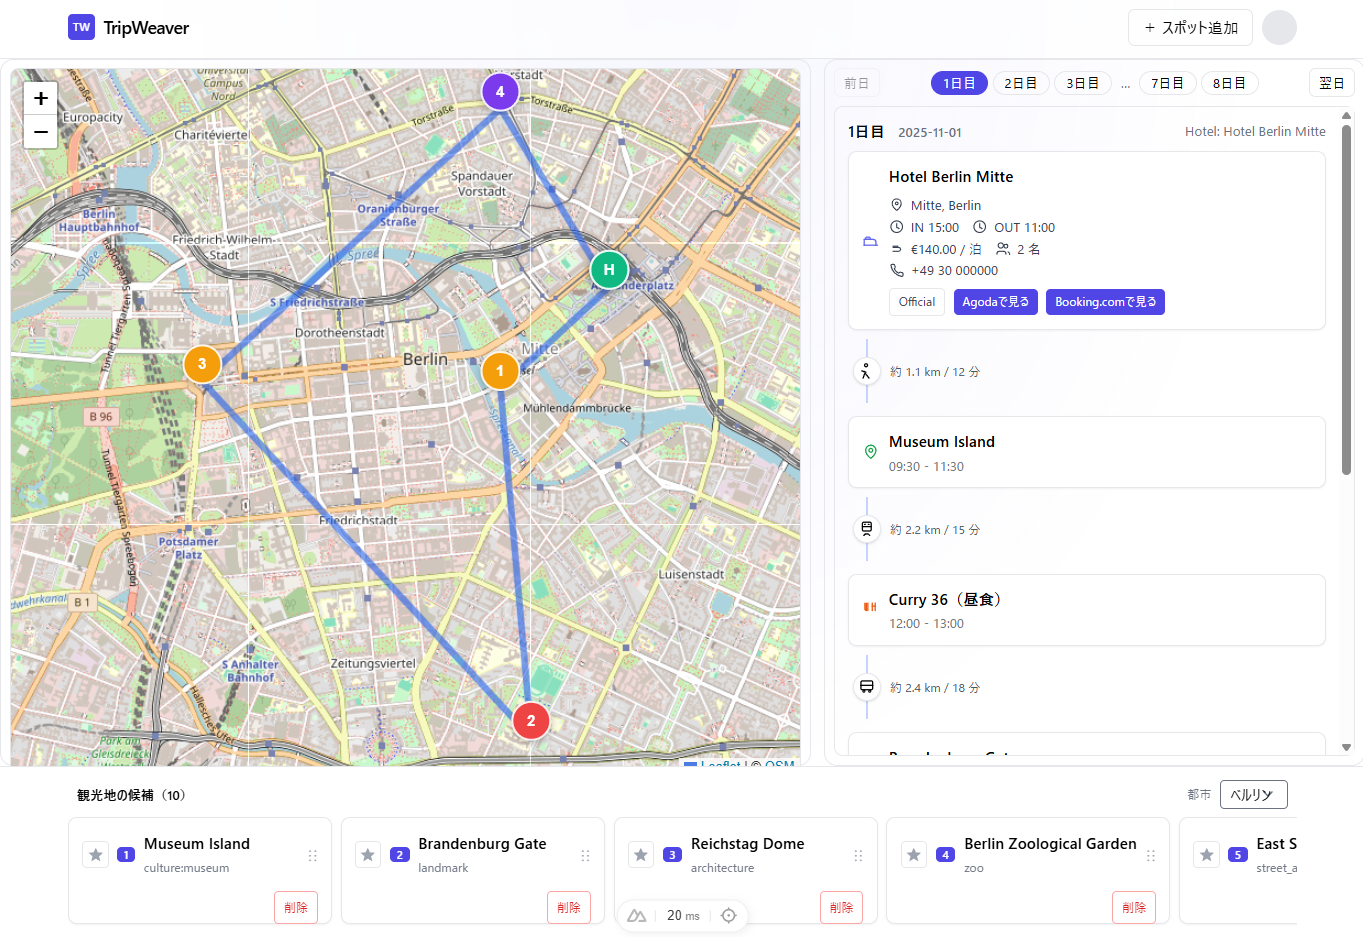The width and height of the screenshot is (1363, 937).
Task: Click drag handle on Reichstag Dome card
Action: 858,856
